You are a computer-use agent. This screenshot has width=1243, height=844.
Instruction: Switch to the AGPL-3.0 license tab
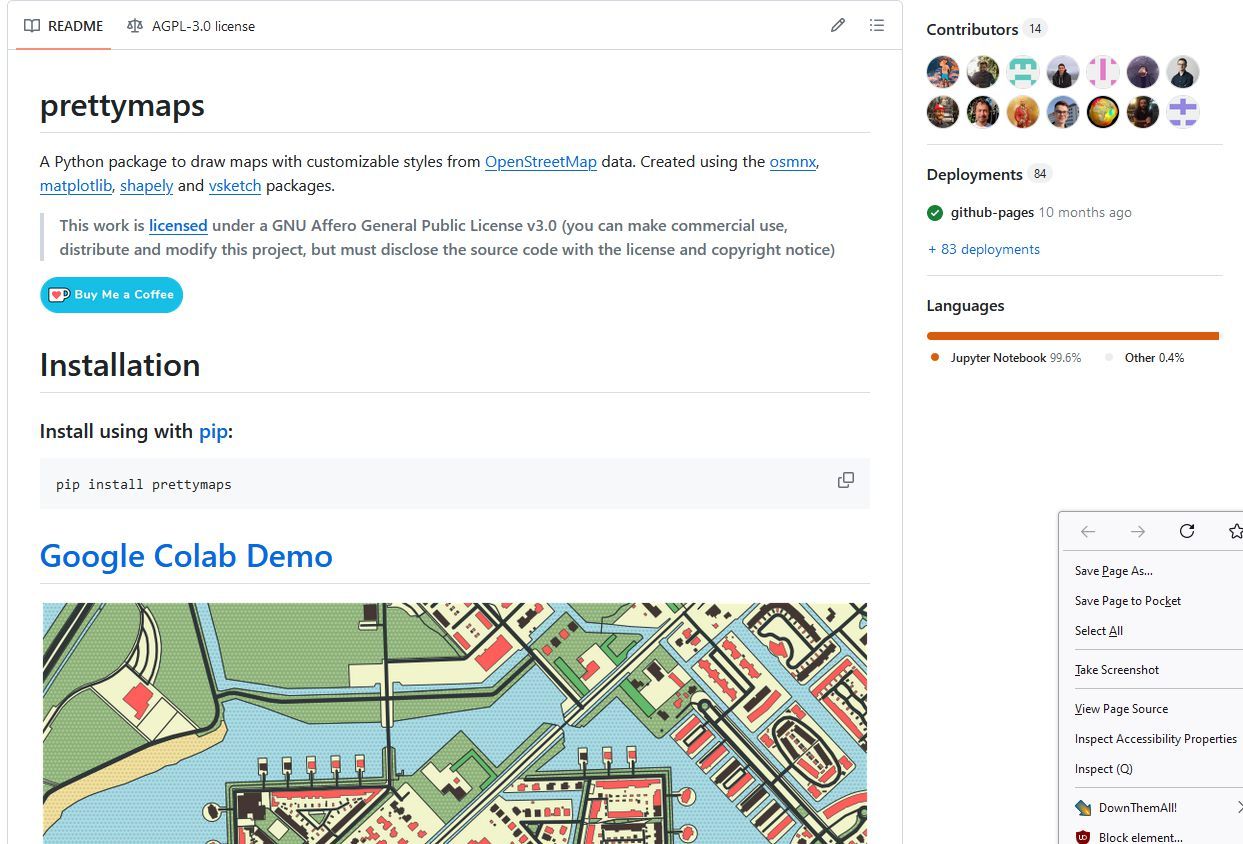click(191, 26)
